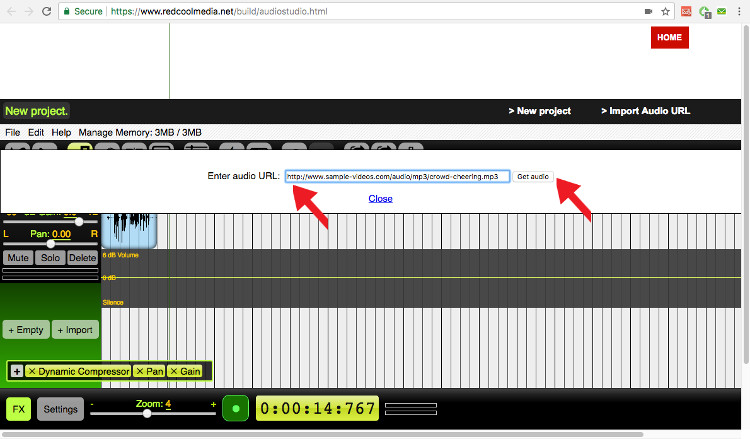Open the File menu
750x439 pixels.
point(13,132)
